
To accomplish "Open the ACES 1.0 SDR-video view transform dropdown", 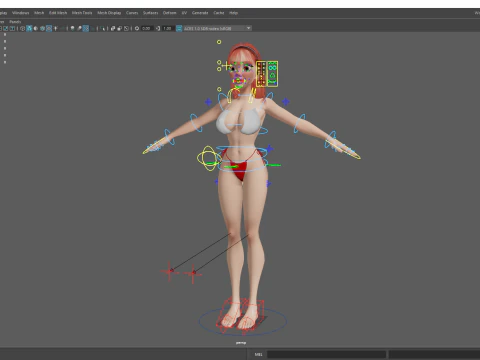I will [217, 28].
